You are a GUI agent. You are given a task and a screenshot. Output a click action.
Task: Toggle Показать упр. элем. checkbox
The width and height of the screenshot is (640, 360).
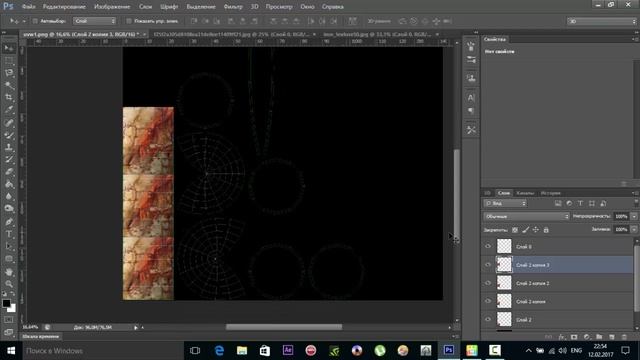point(129,21)
